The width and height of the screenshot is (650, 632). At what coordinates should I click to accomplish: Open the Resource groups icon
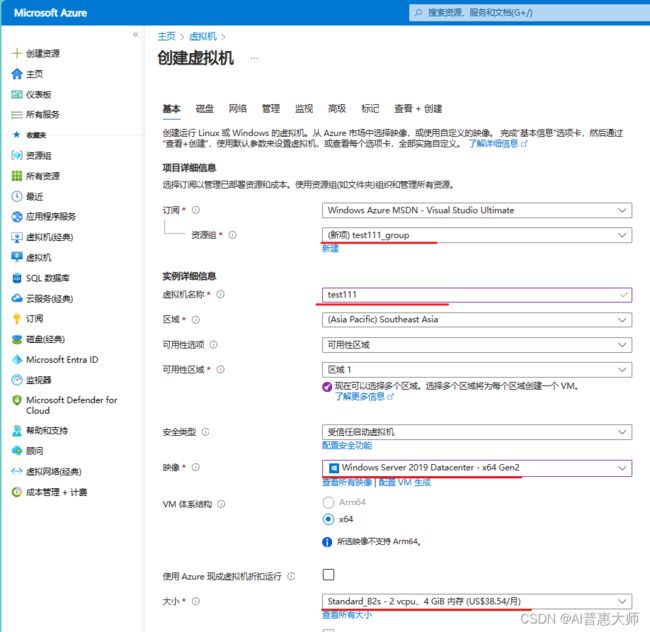click(17, 155)
